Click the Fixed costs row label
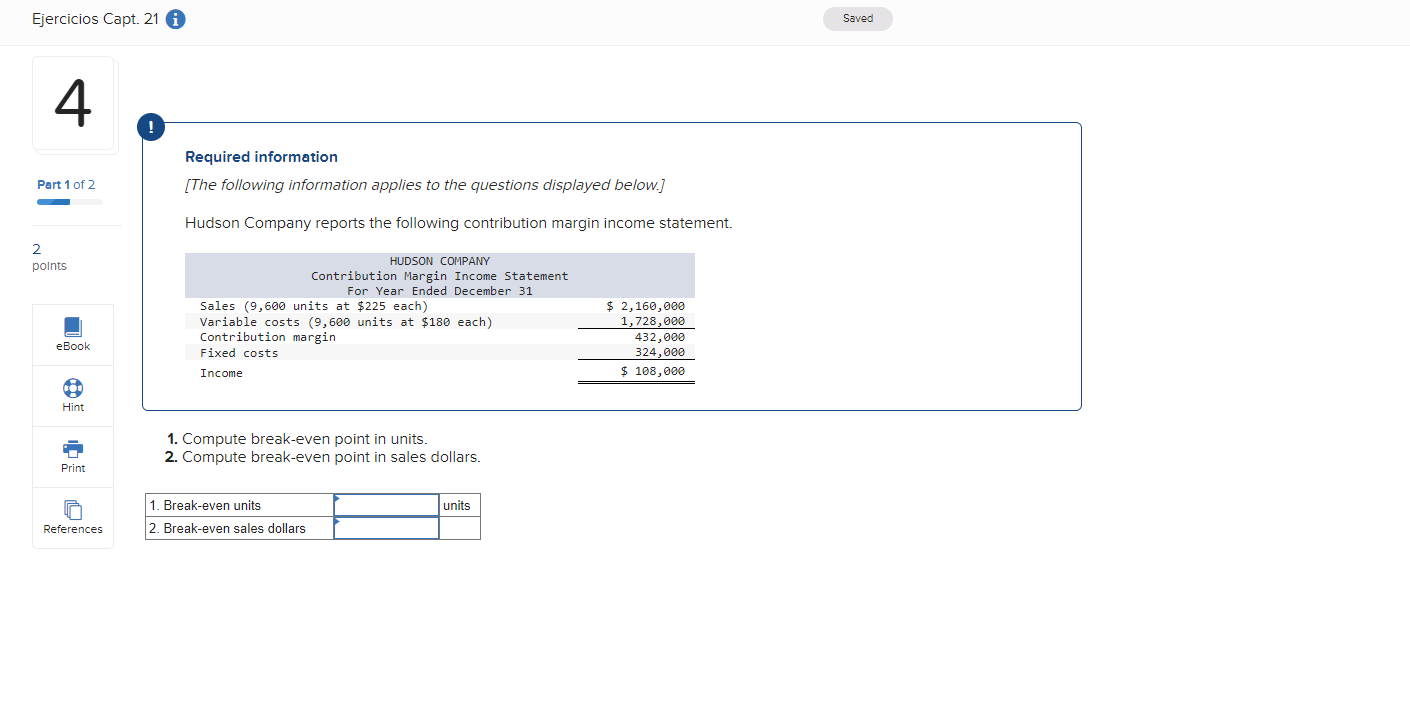Viewport: 1410px width, 711px height. [239, 353]
